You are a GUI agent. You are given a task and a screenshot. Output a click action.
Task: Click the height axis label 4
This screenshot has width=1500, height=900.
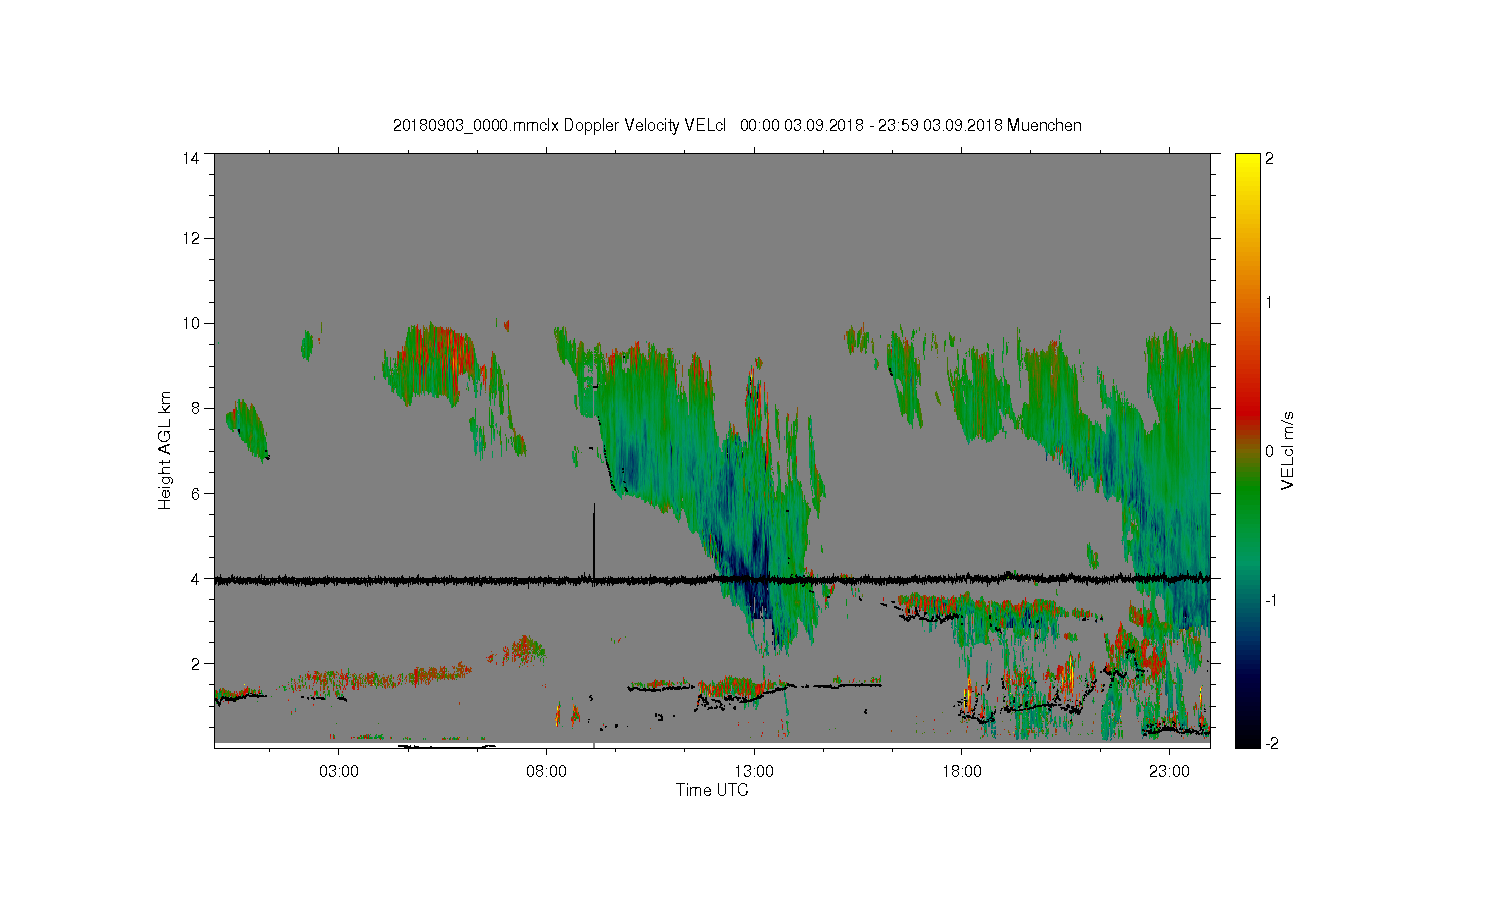point(195,578)
